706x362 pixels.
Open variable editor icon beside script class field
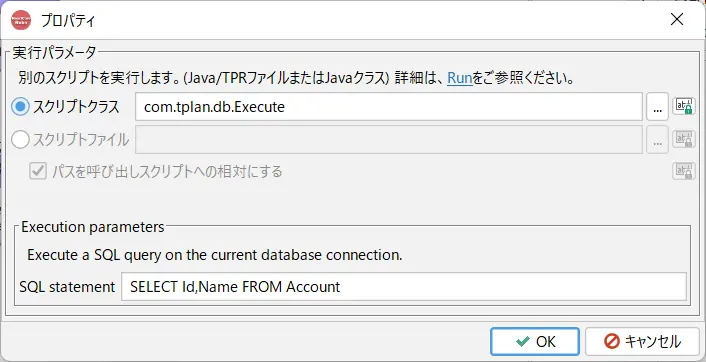pos(684,107)
